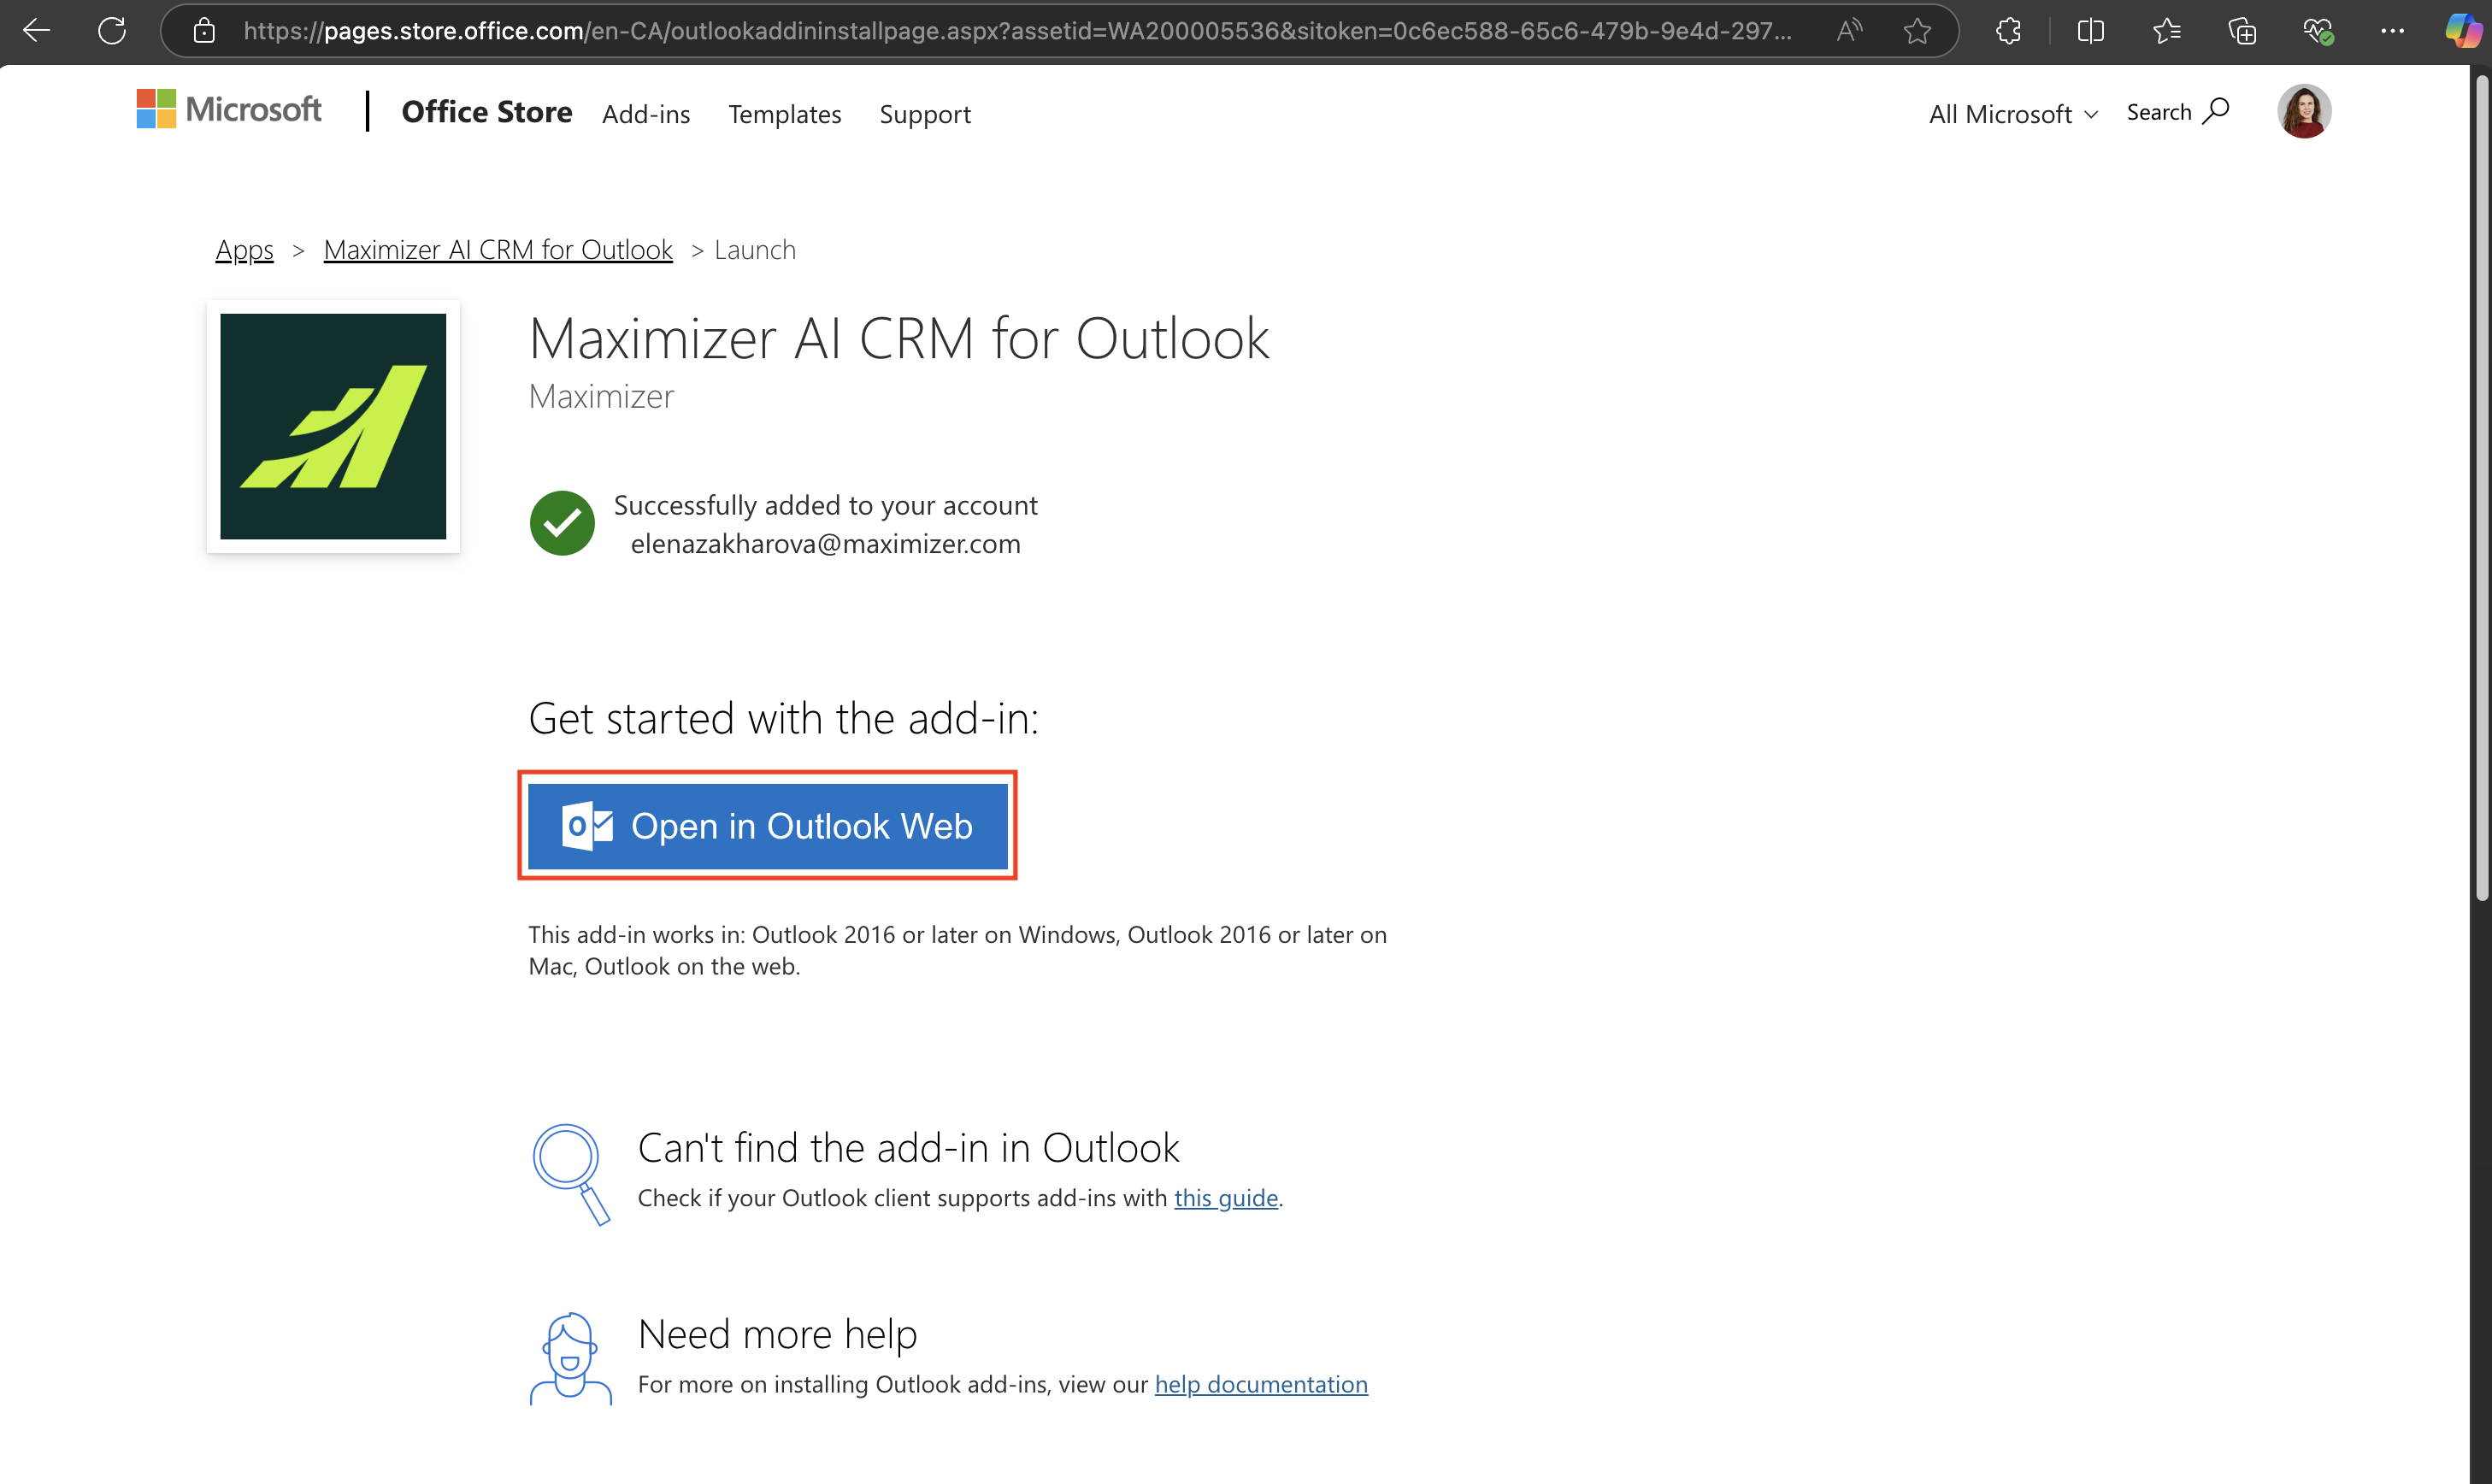Click the 'Can't find the add-in in Outlook' heading
2492x1484 pixels.
pos(909,1148)
